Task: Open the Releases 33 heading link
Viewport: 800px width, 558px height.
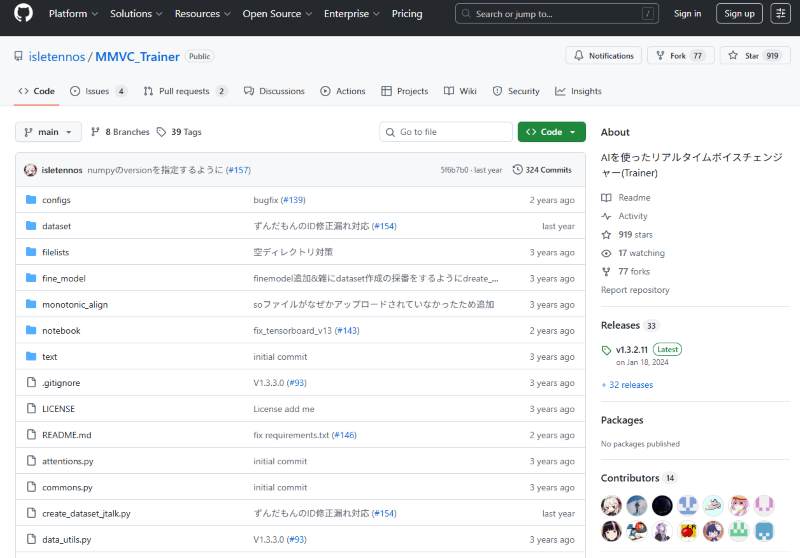Action: point(630,325)
